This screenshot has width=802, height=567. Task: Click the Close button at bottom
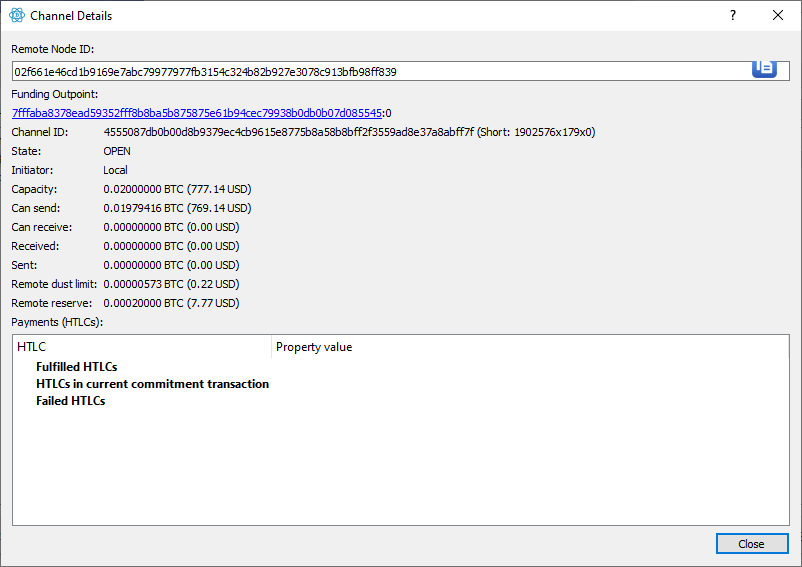[751, 543]
